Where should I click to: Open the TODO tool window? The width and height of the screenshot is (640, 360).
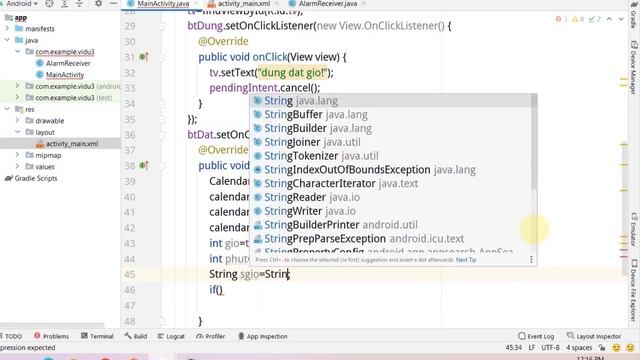[11, 336]
